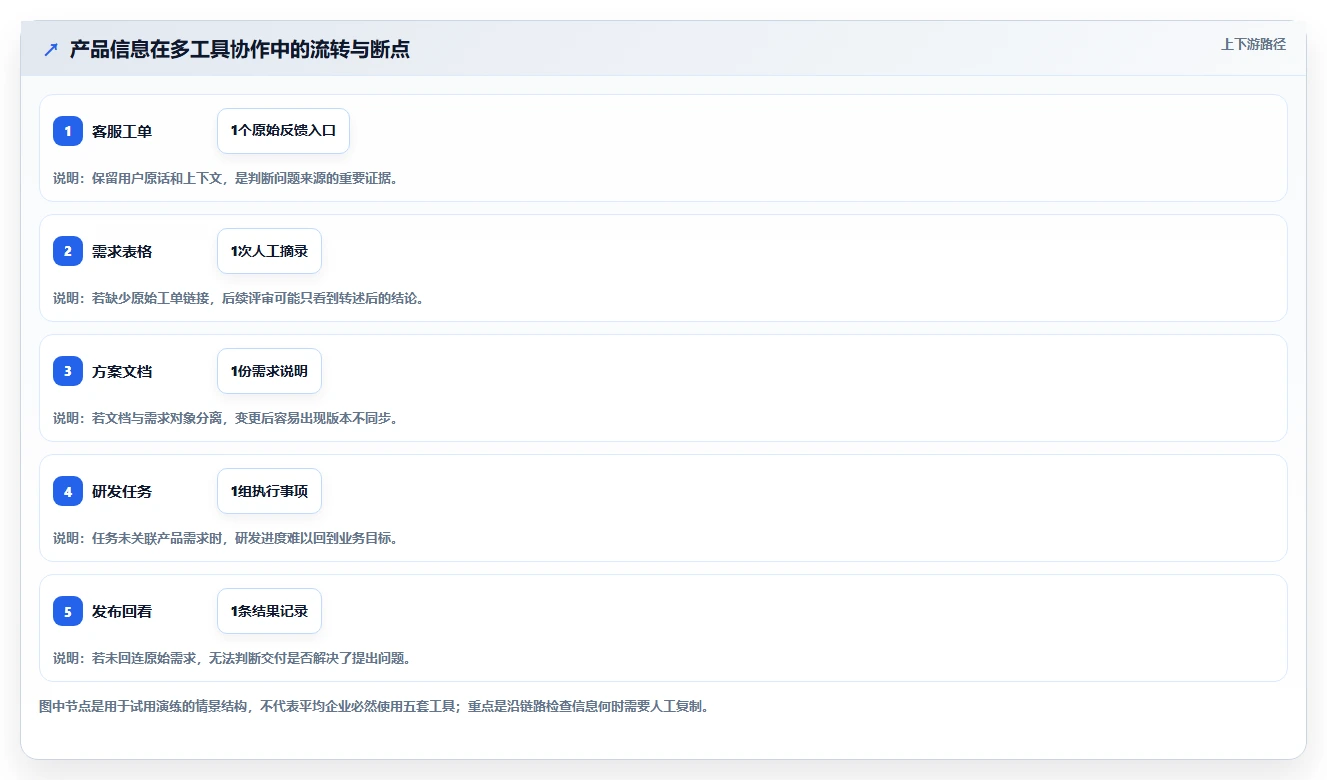
Task: Click step badge 4 next to 研发任务
Action: pyautogui.click(x=68, y=491)
